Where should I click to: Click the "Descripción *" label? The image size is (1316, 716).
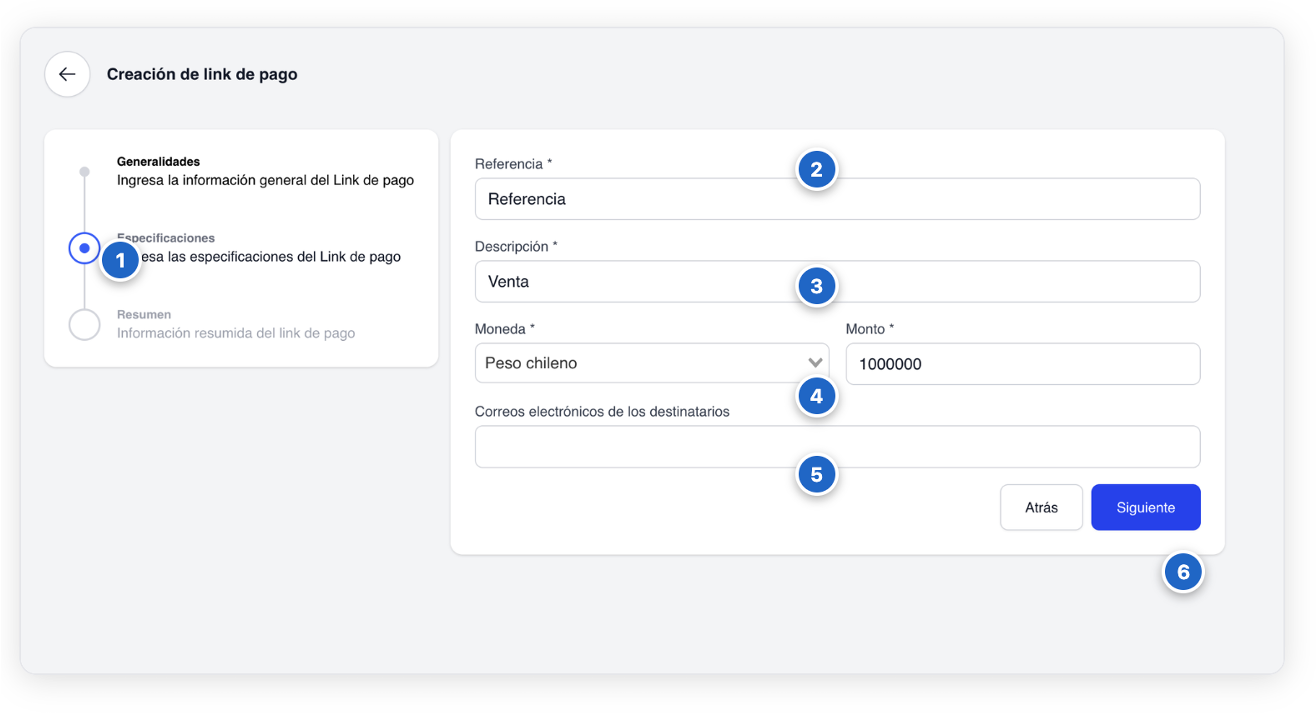point(516,246)
